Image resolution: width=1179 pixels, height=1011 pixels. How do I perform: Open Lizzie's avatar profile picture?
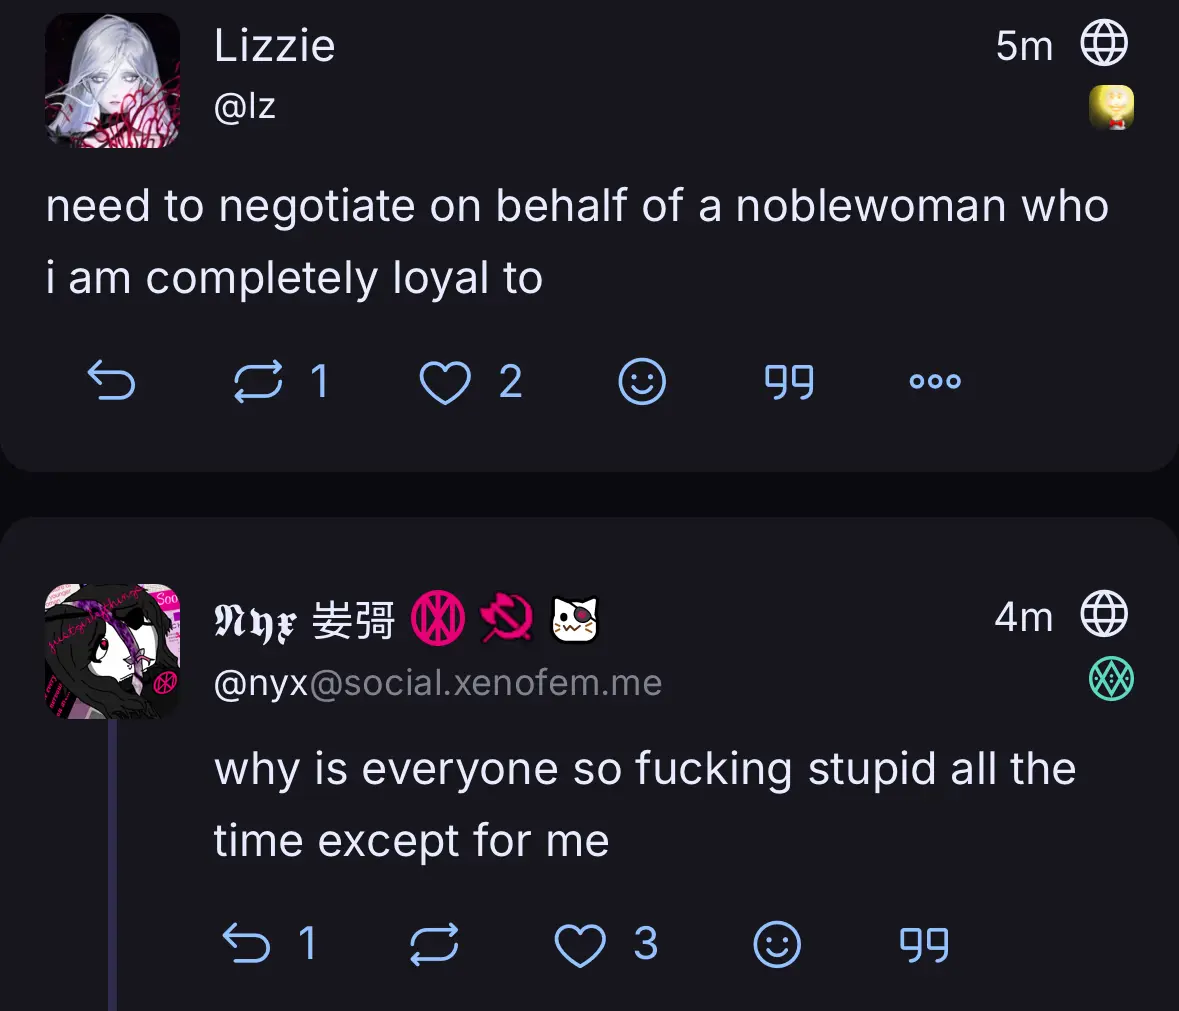pos(113,80)
